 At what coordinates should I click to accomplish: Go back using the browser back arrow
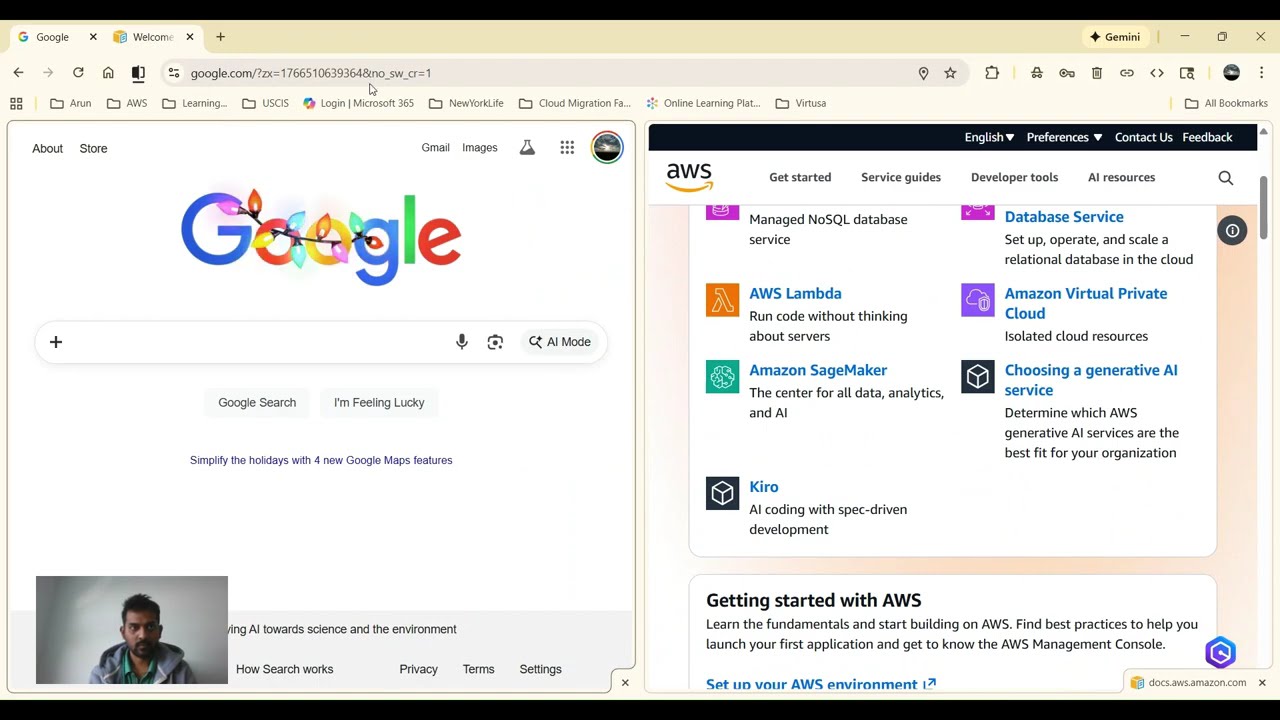coord(18,73)
